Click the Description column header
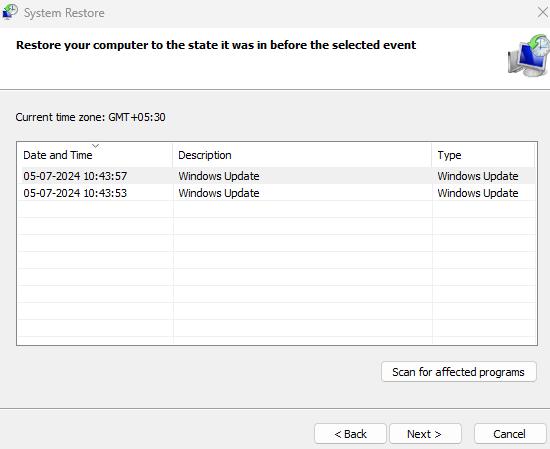Image resolution: width=550 pixels, height=449 pixels. click(302, 155)
